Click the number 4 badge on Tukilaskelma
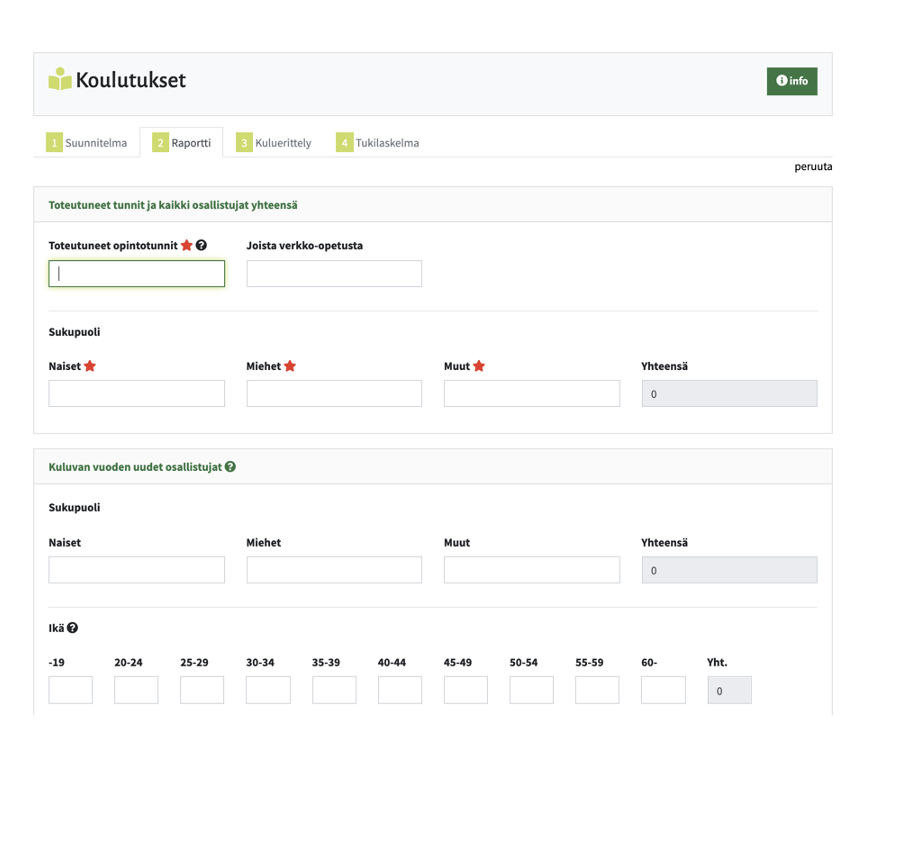 pos(344,142)
